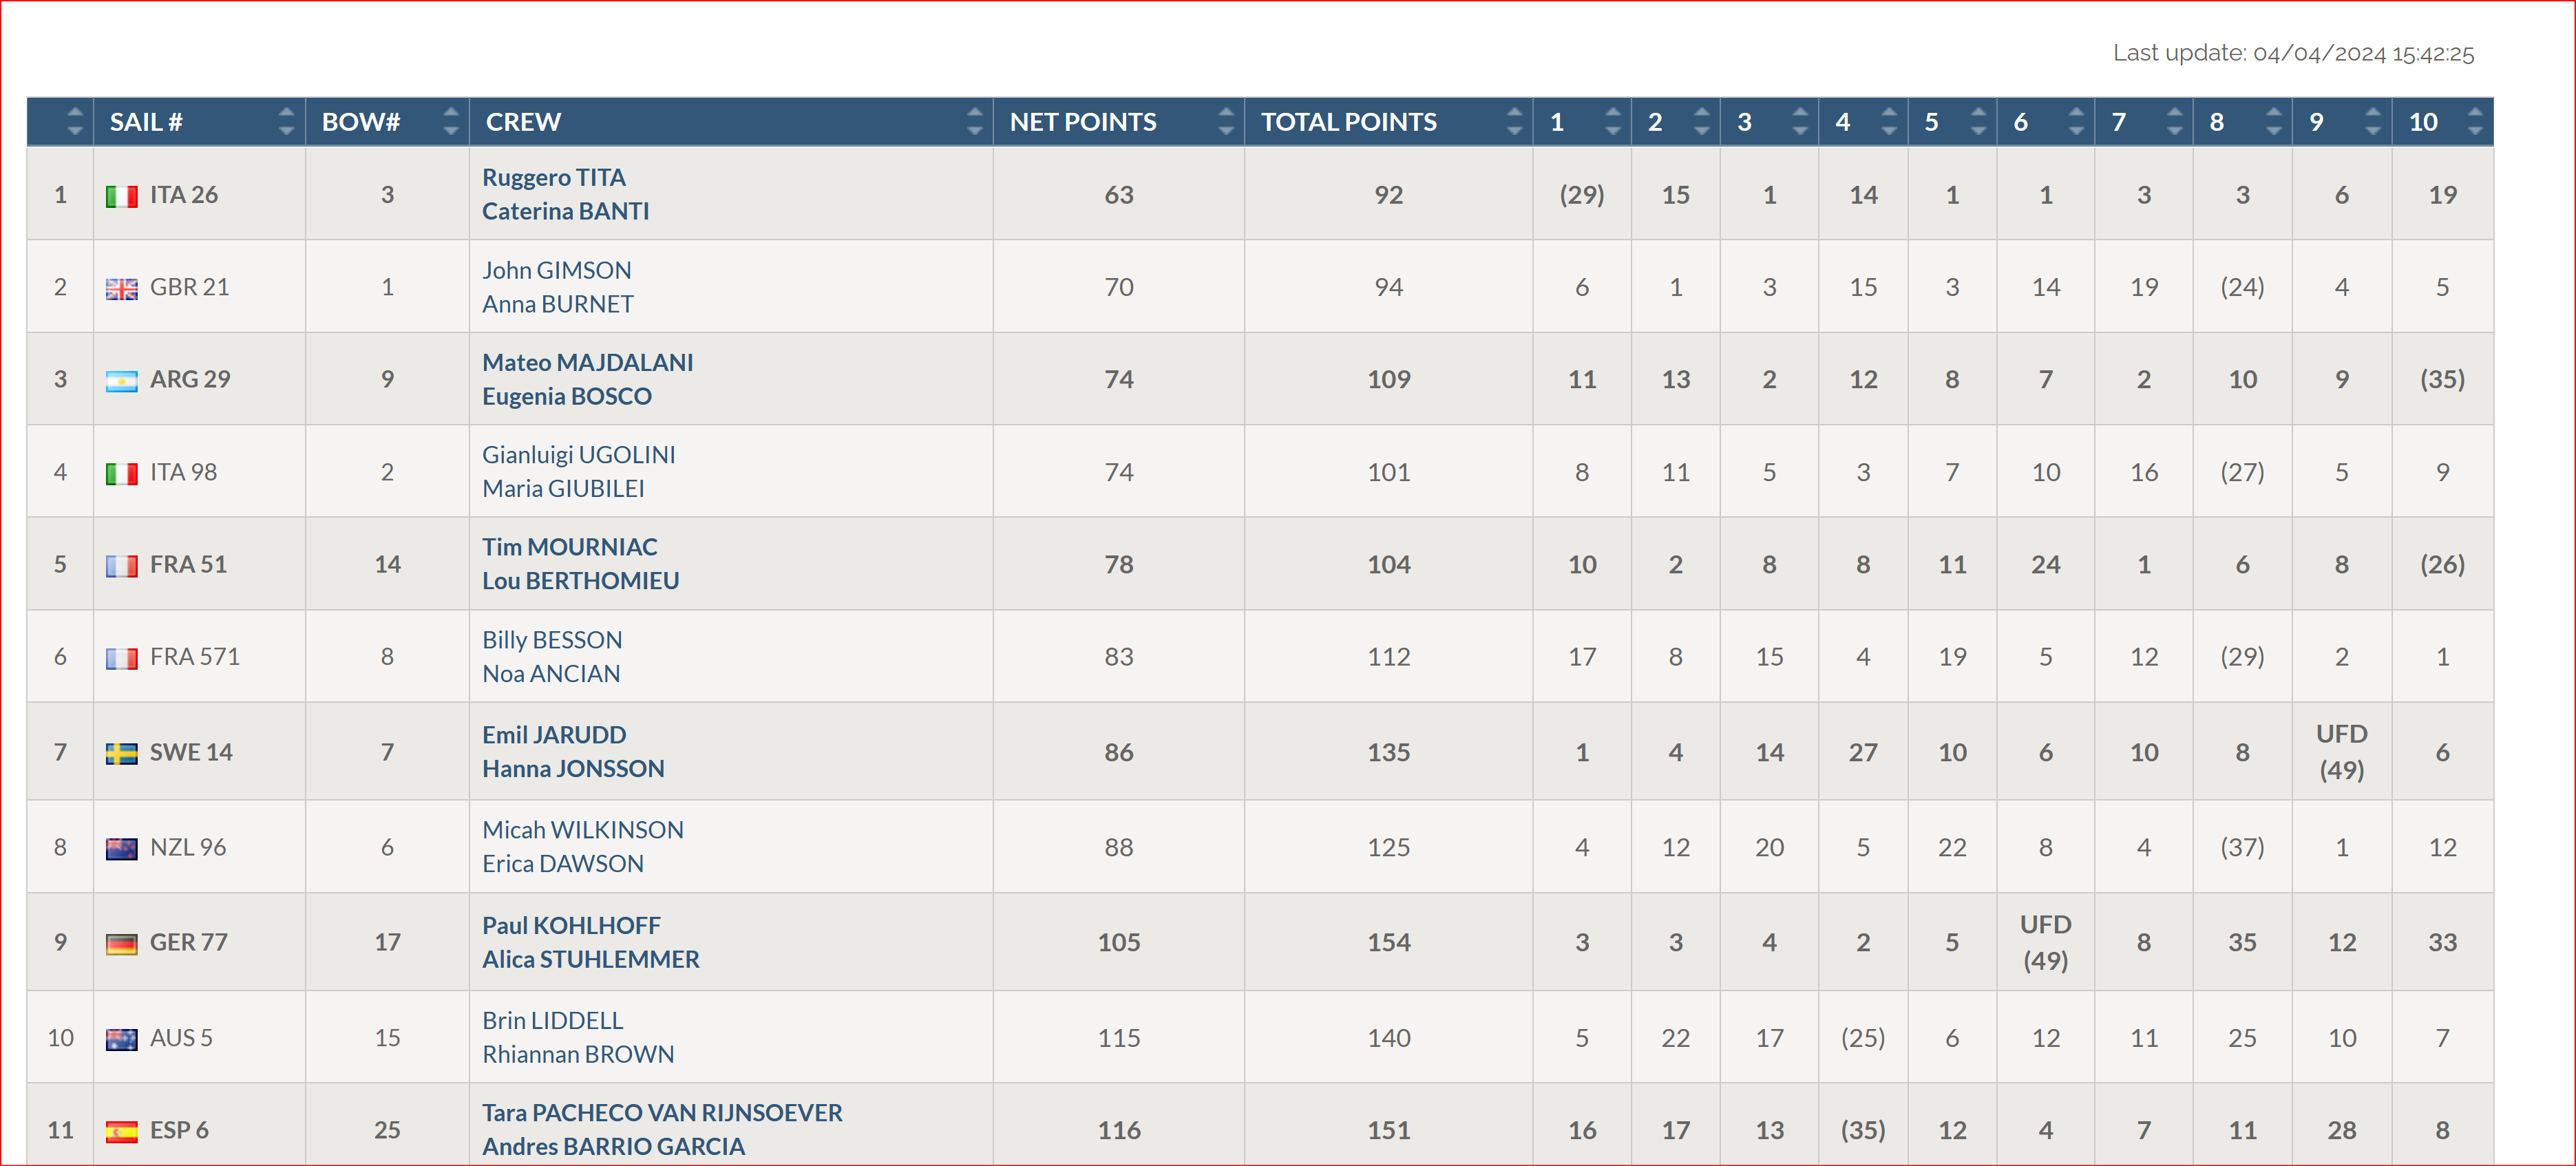Sort the table by BOW# column
This screenshot has height=1166, width=2576.
tap(388, 122)
